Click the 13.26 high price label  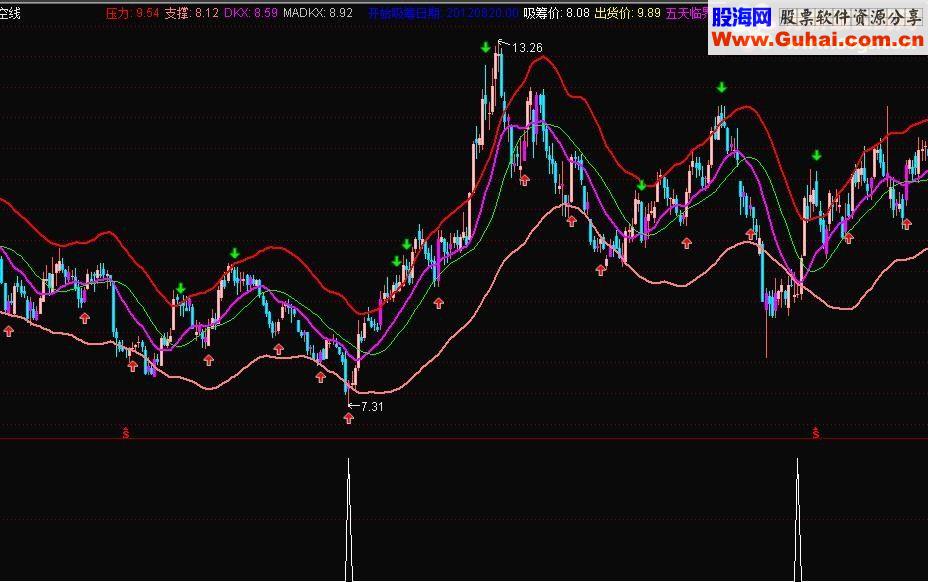(x=527, y=48)
